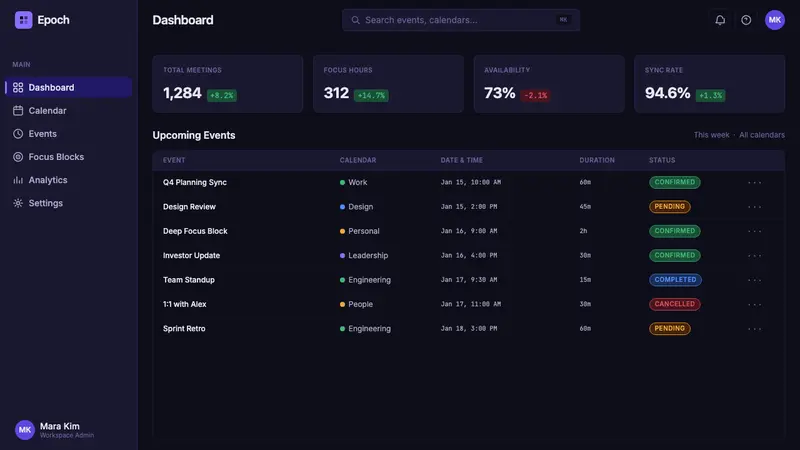Open the Sync Rate stat card

point(710,84)
